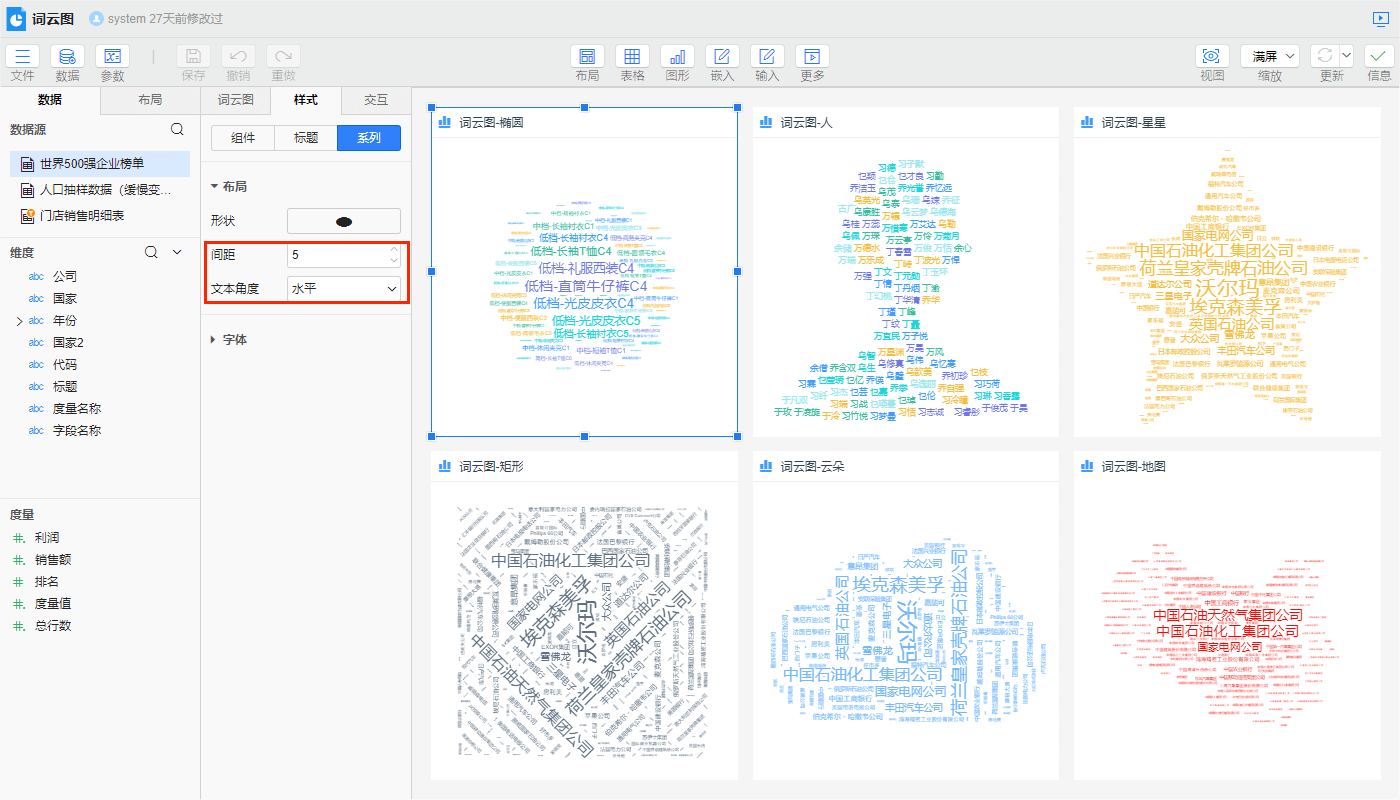This screenshot has height=800, width=1400.
Task: Select the 组件 (Component) segmented option
Action: tap(243, 138)
